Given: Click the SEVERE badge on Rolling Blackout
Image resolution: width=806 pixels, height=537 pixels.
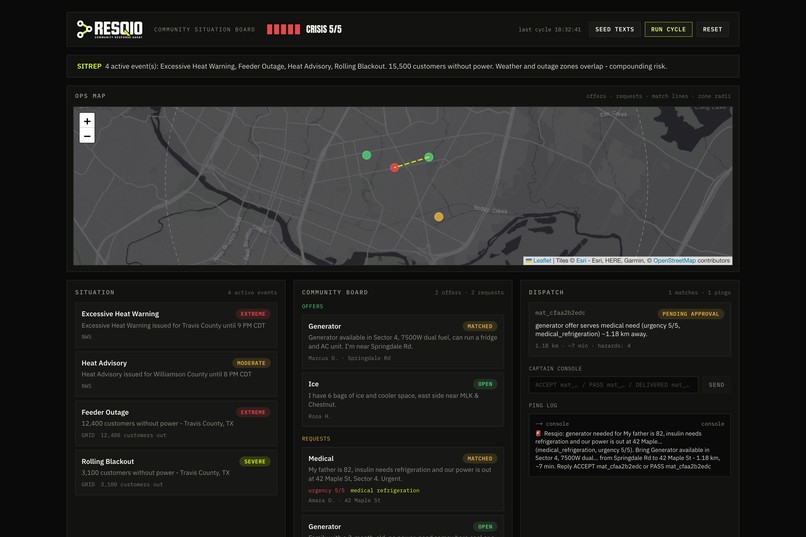Looking at the screenshot, I should [x=254, y=461].
